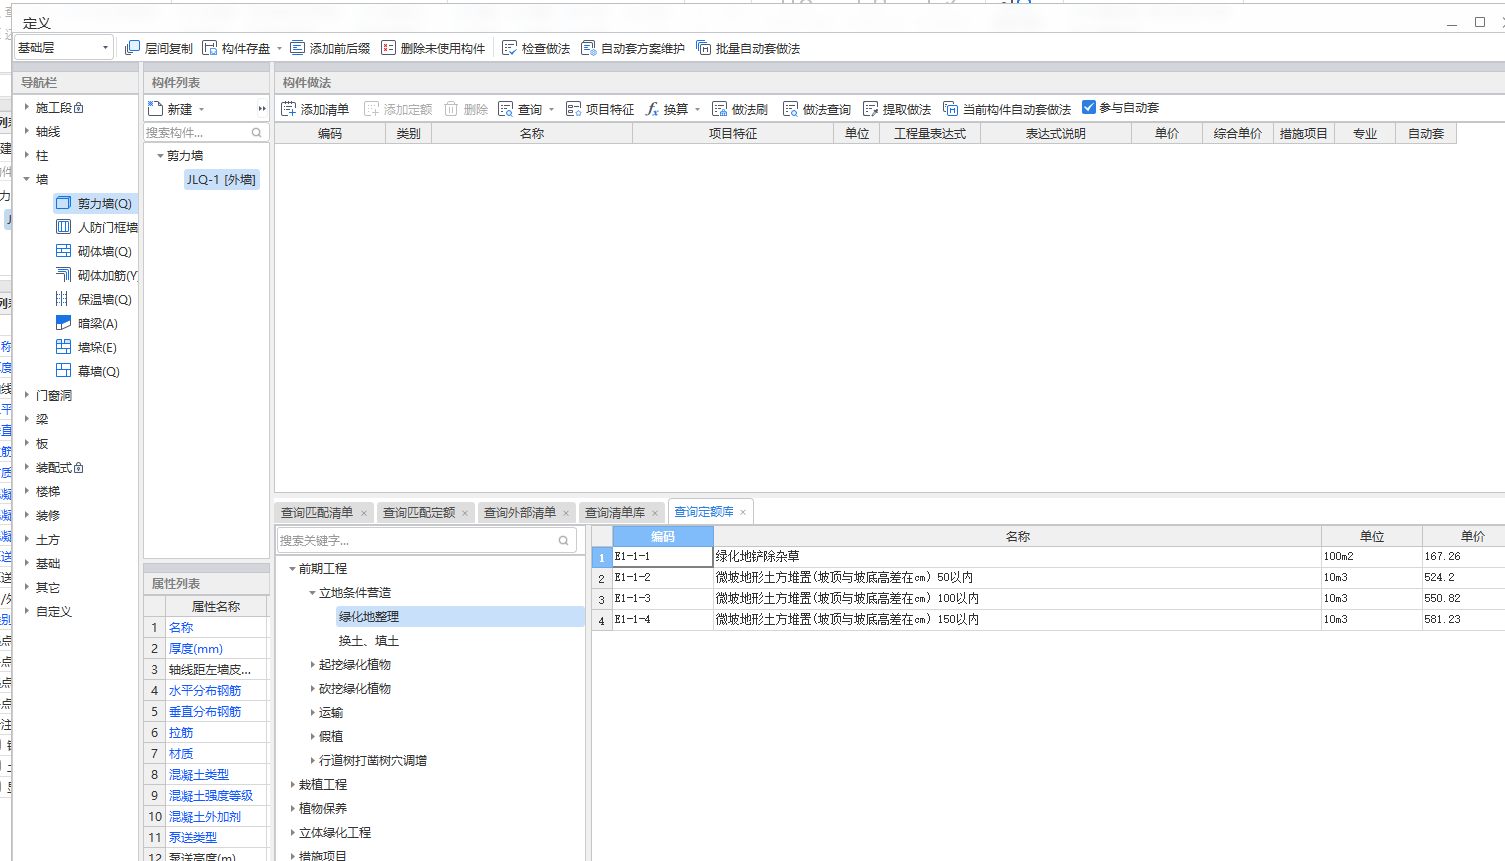Click 新建 component icon
Image resolution: width=1505 pixels, height=861 pixels.
[155, 108]
